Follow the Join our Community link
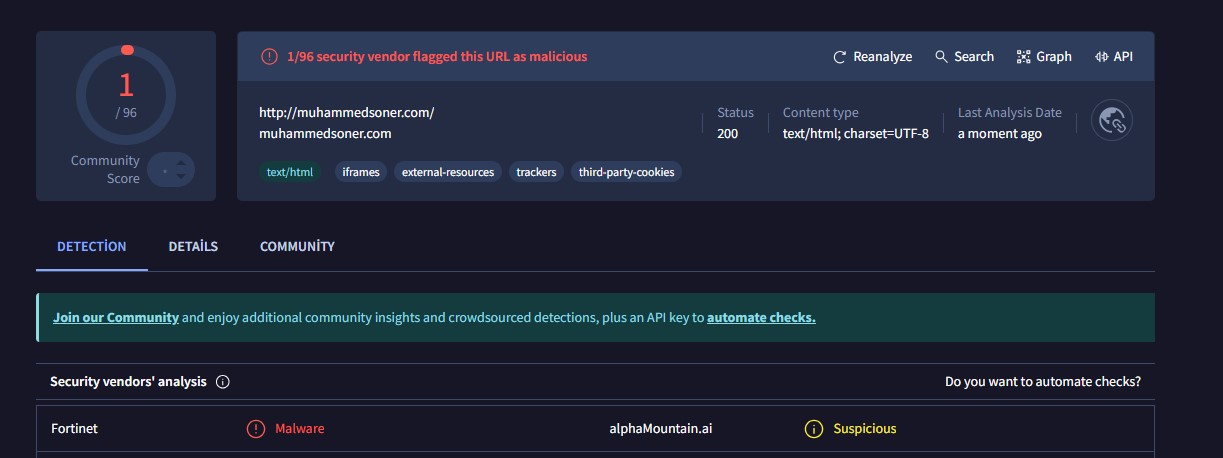The height and width of the screenshot is (458, 1223). pos(116,318)
